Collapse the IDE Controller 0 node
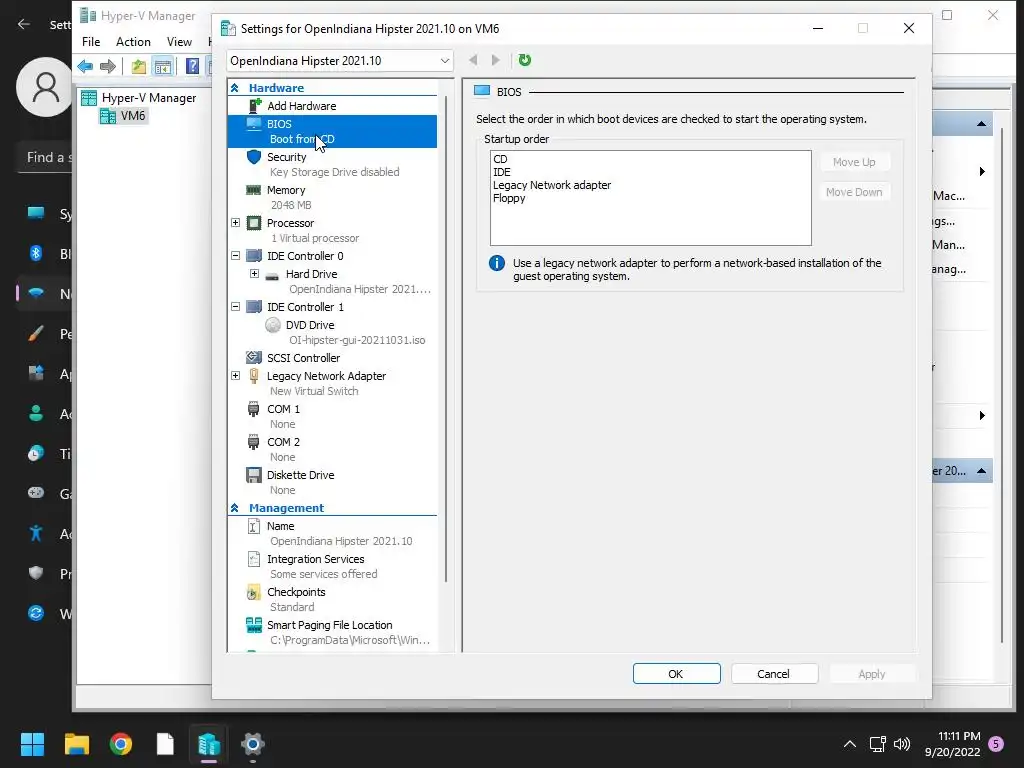Viewport: 1024px width, 768px height. point(236,256)
